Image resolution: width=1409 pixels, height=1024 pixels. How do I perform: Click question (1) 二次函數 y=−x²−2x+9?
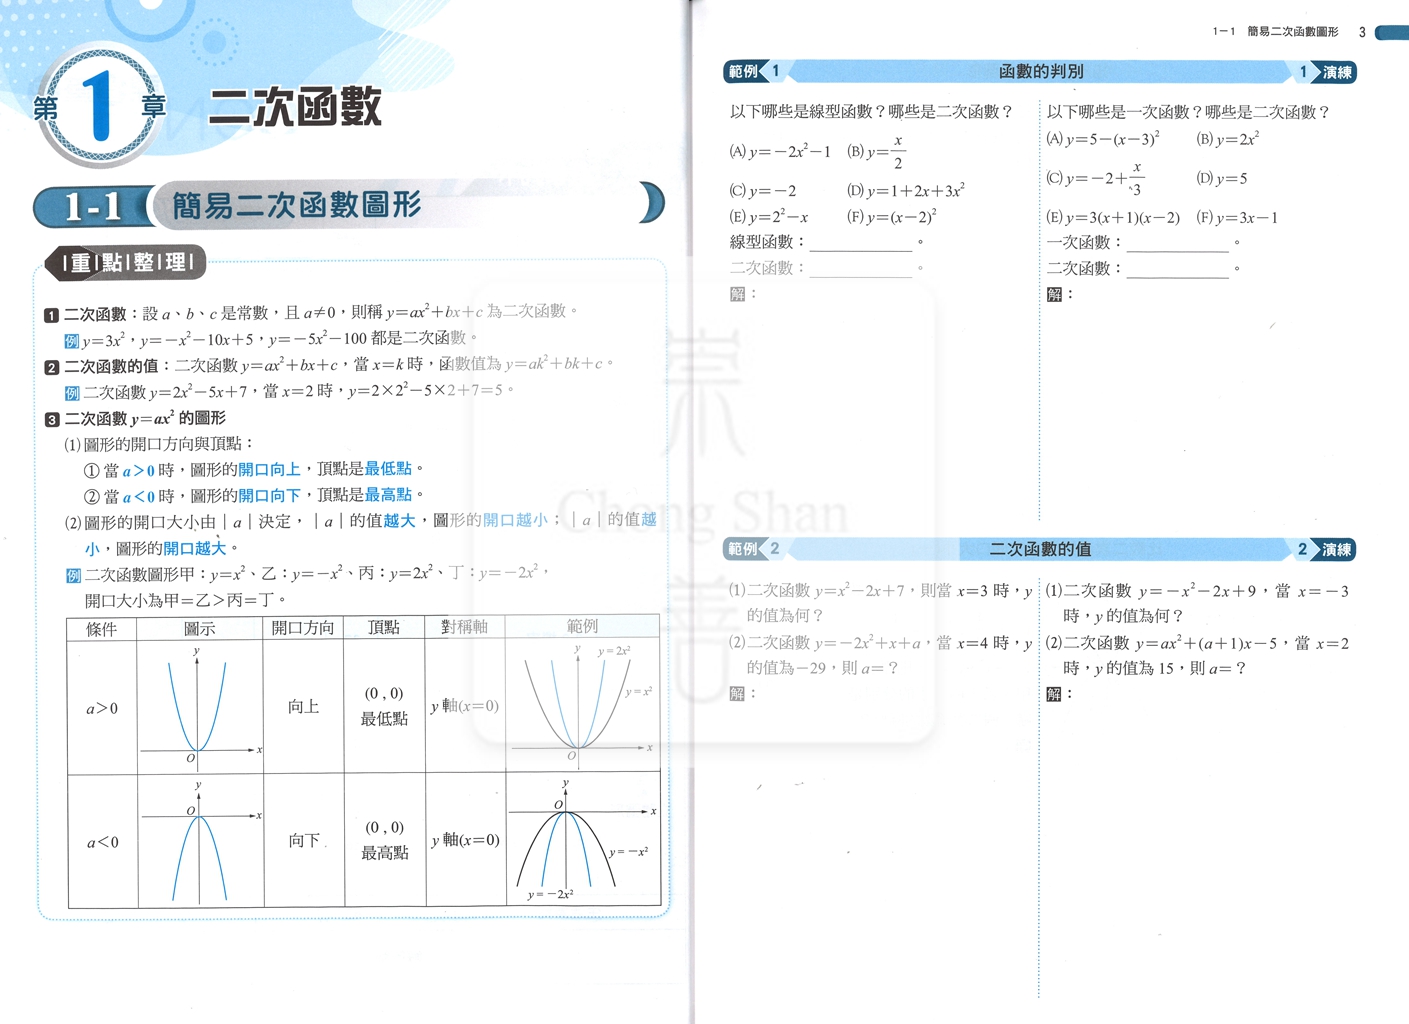(x=1197, y=604)
